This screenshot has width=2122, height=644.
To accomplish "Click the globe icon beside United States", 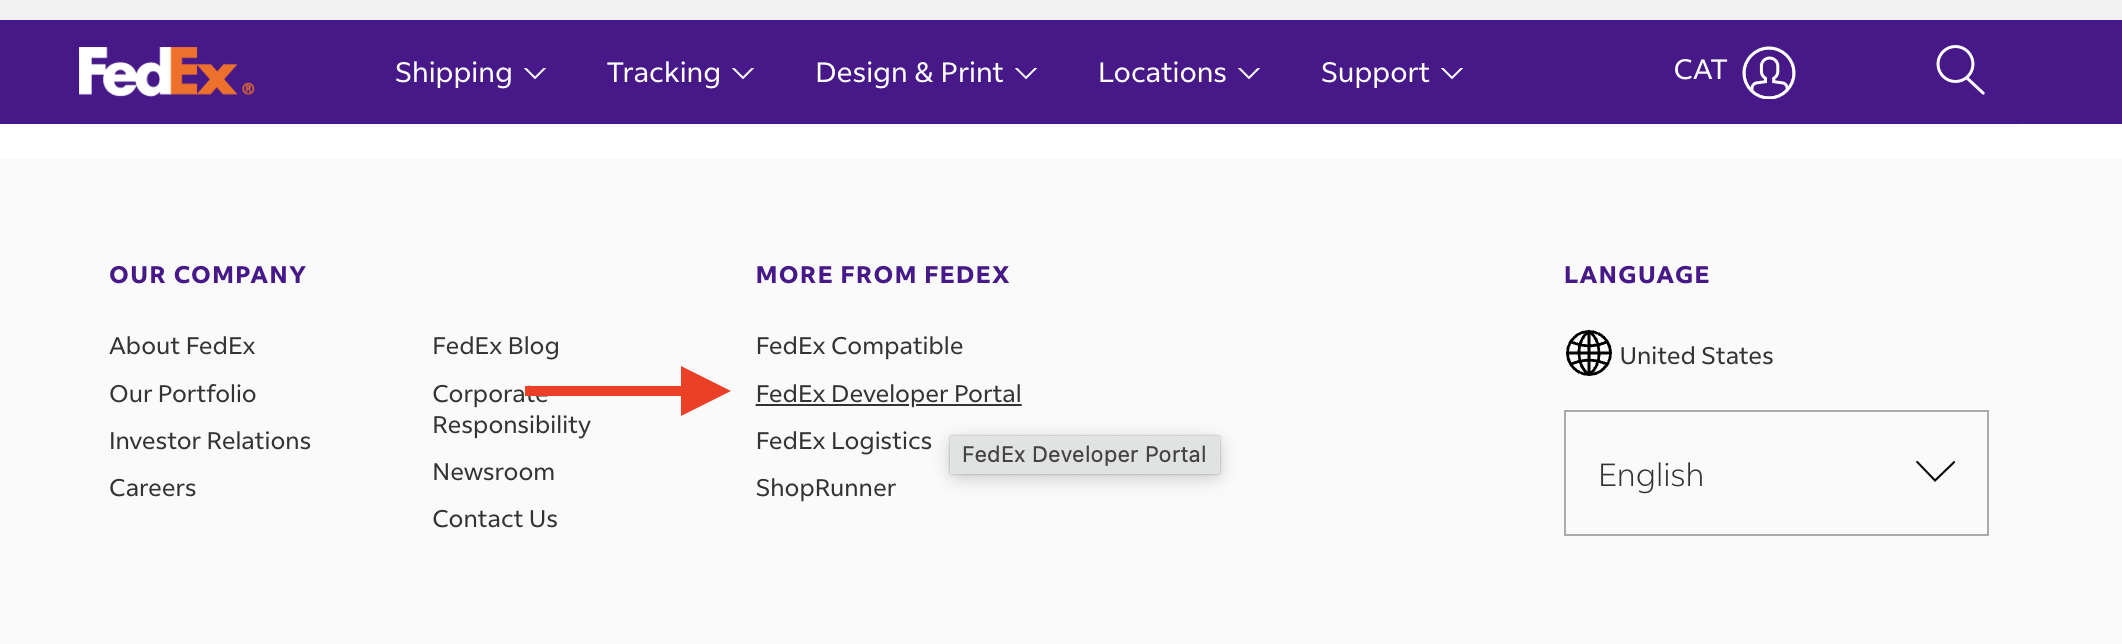I will (x=1588, y=354).
